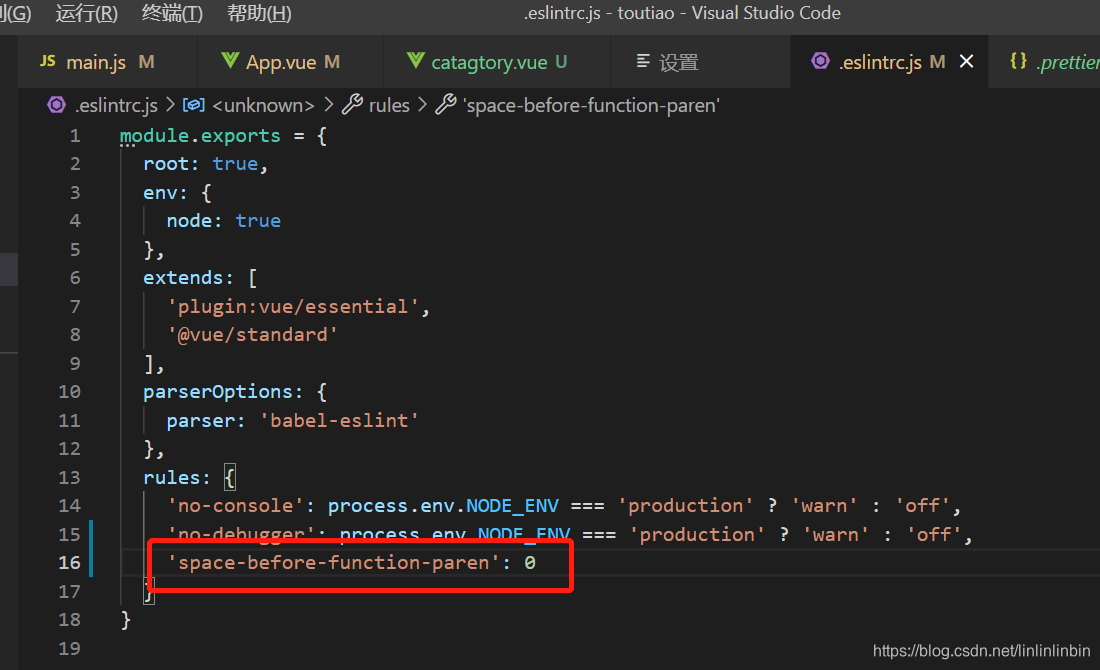The height and width of the screenshot is (670, 1100).
Task: Click 'production' string on line 14
Action: (x=685, y=505)
